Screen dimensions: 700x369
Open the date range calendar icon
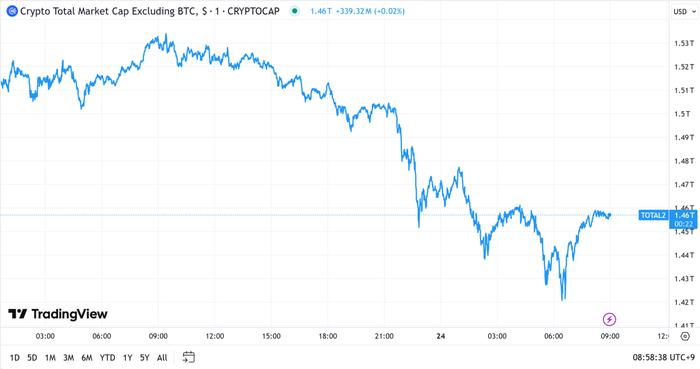click(x=189, y=357)
